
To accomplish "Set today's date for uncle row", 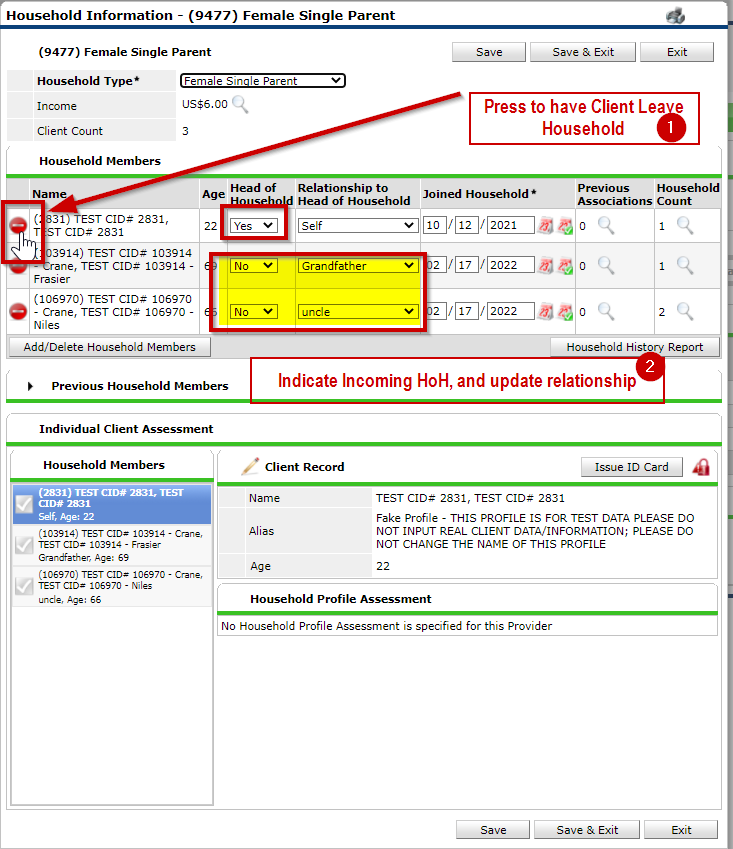I will [x=565, y=311].
